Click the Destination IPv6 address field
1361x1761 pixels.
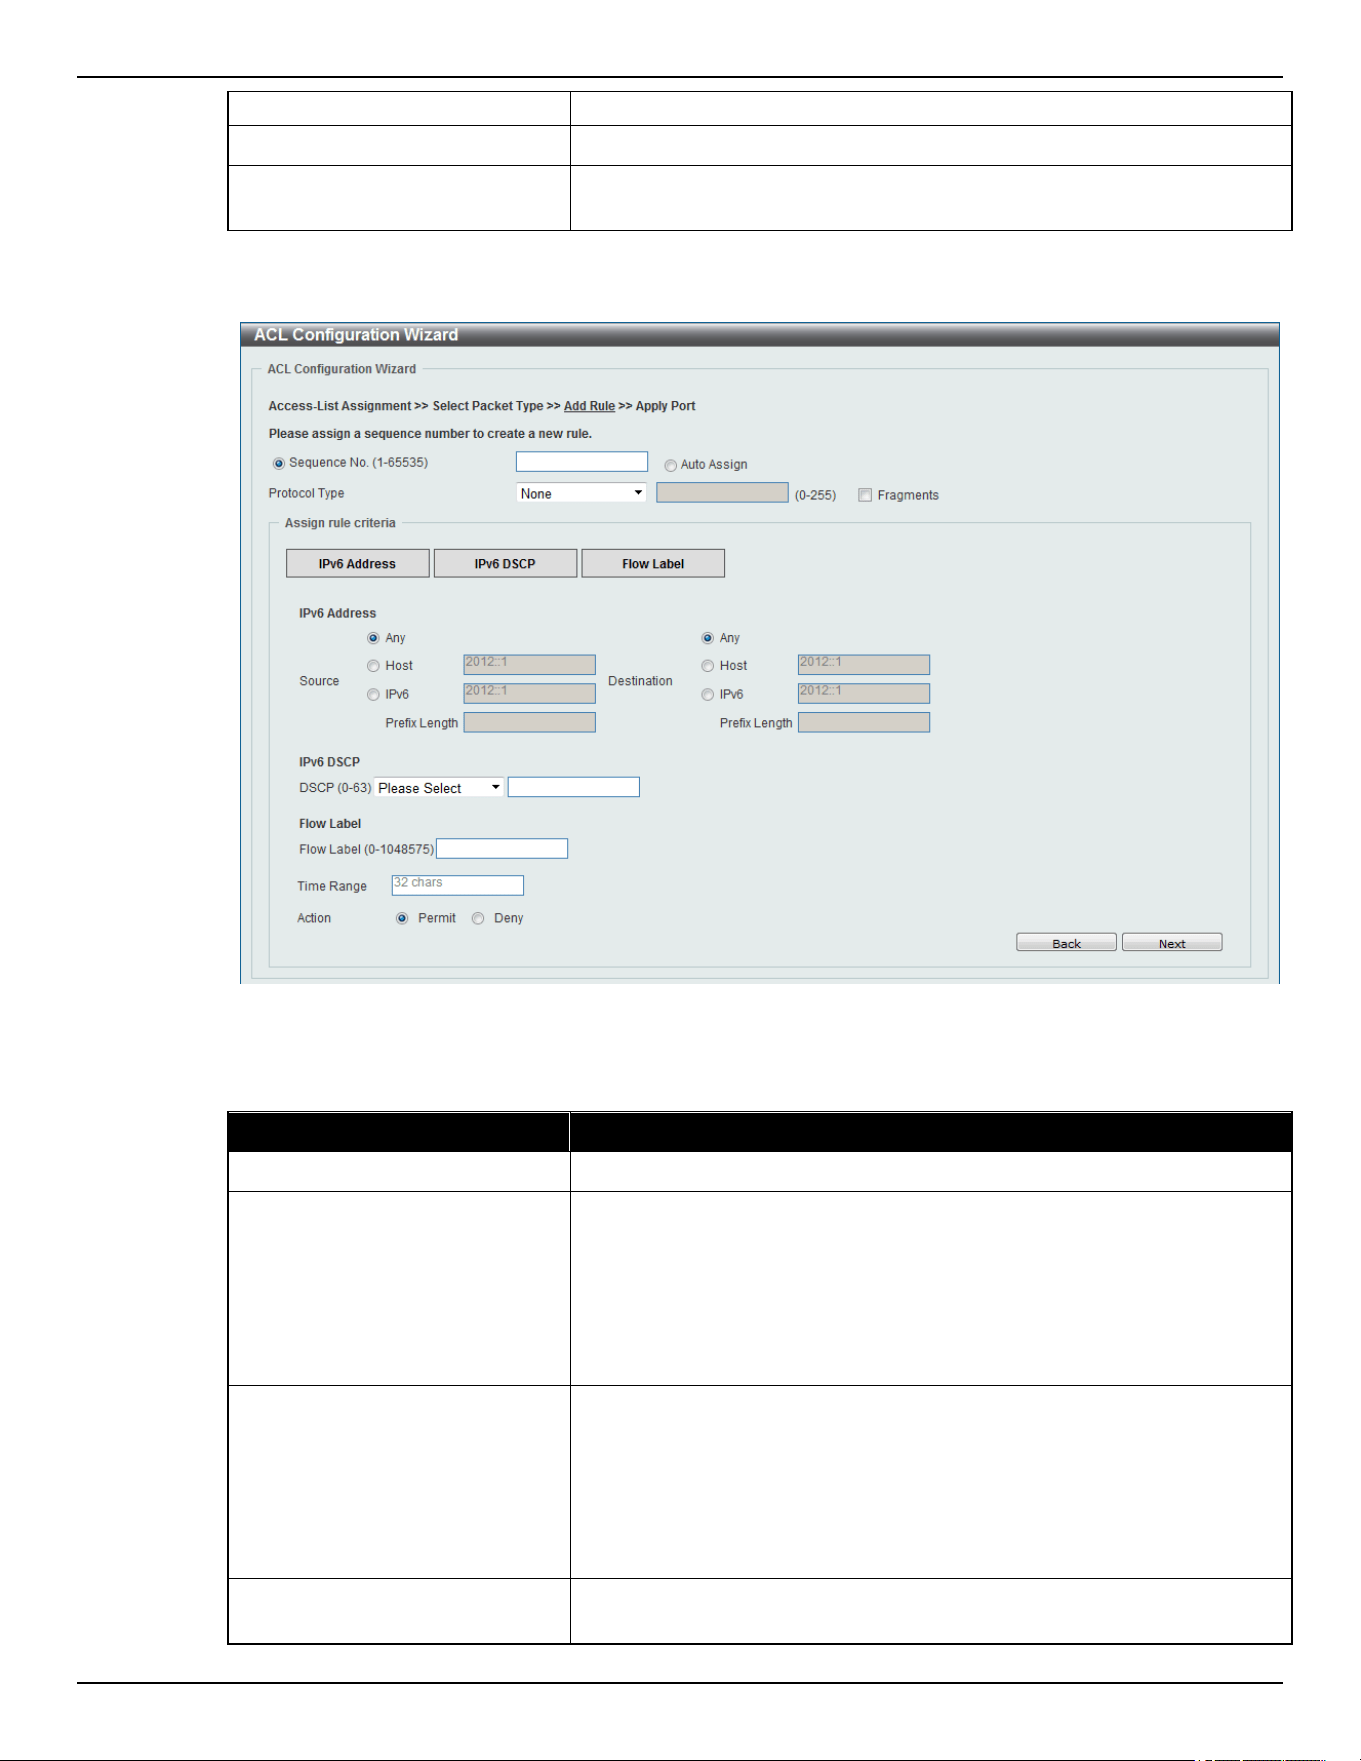pyautogui.click(x=864, y=694)
